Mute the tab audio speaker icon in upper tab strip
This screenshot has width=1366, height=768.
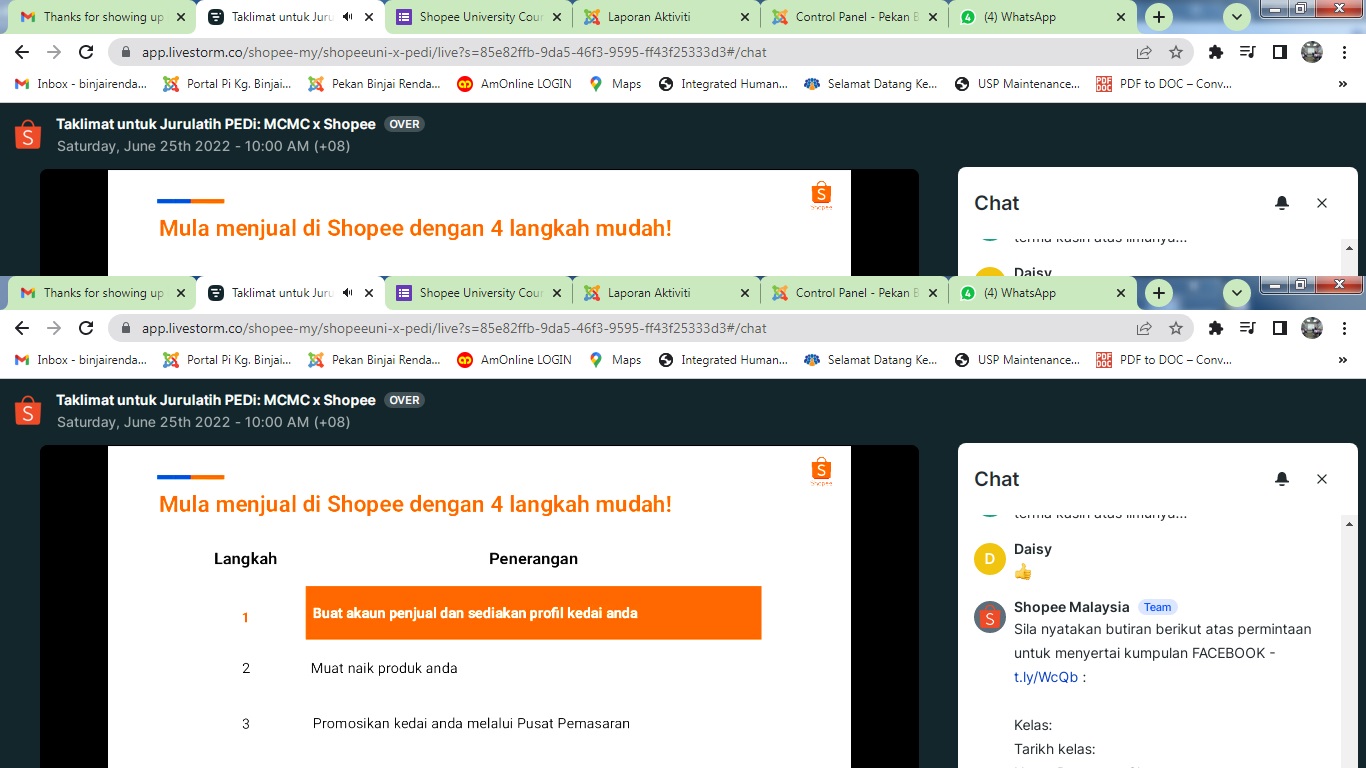(348, 17)
